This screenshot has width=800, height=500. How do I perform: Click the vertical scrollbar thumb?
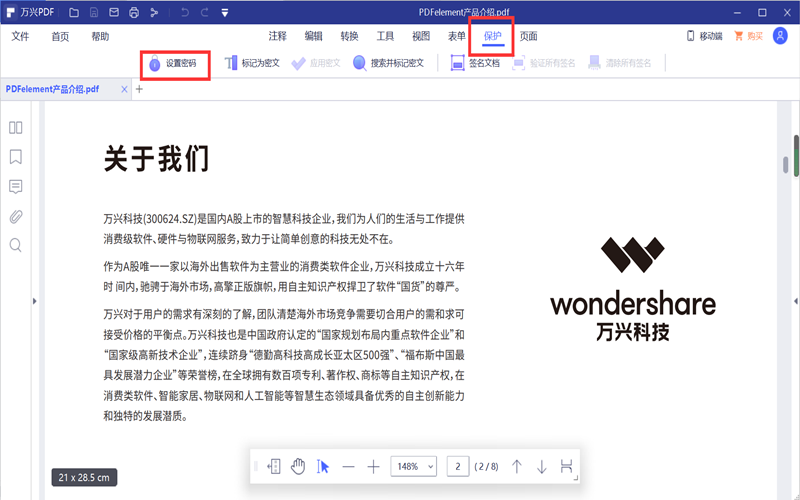click(794, 165)
